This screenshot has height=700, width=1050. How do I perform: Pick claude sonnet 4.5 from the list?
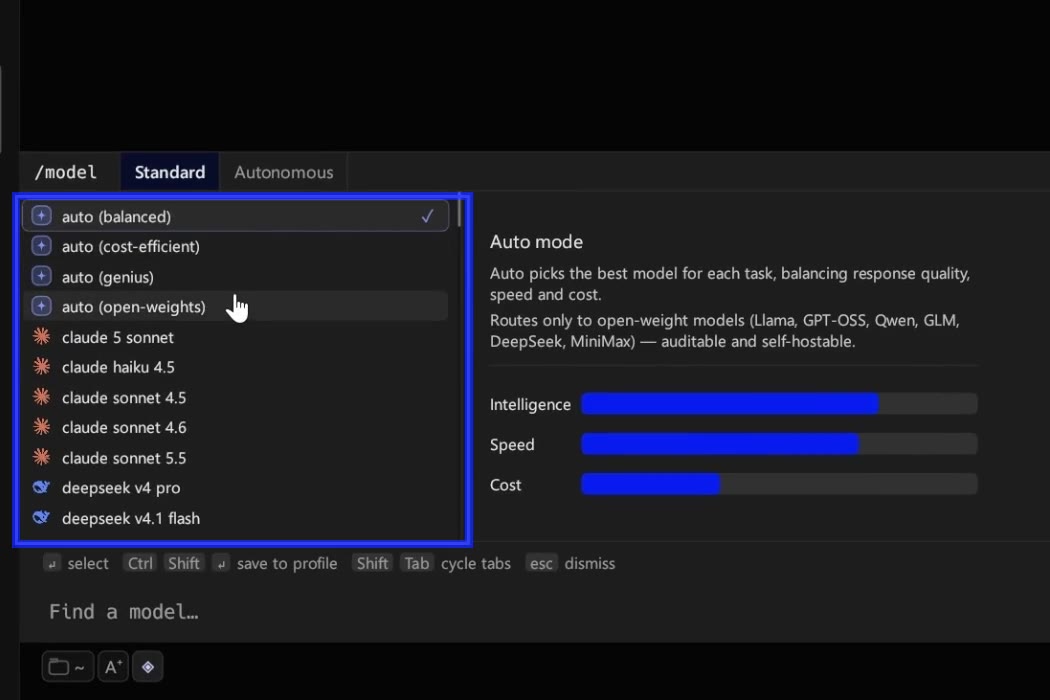[x=236, y=397]
